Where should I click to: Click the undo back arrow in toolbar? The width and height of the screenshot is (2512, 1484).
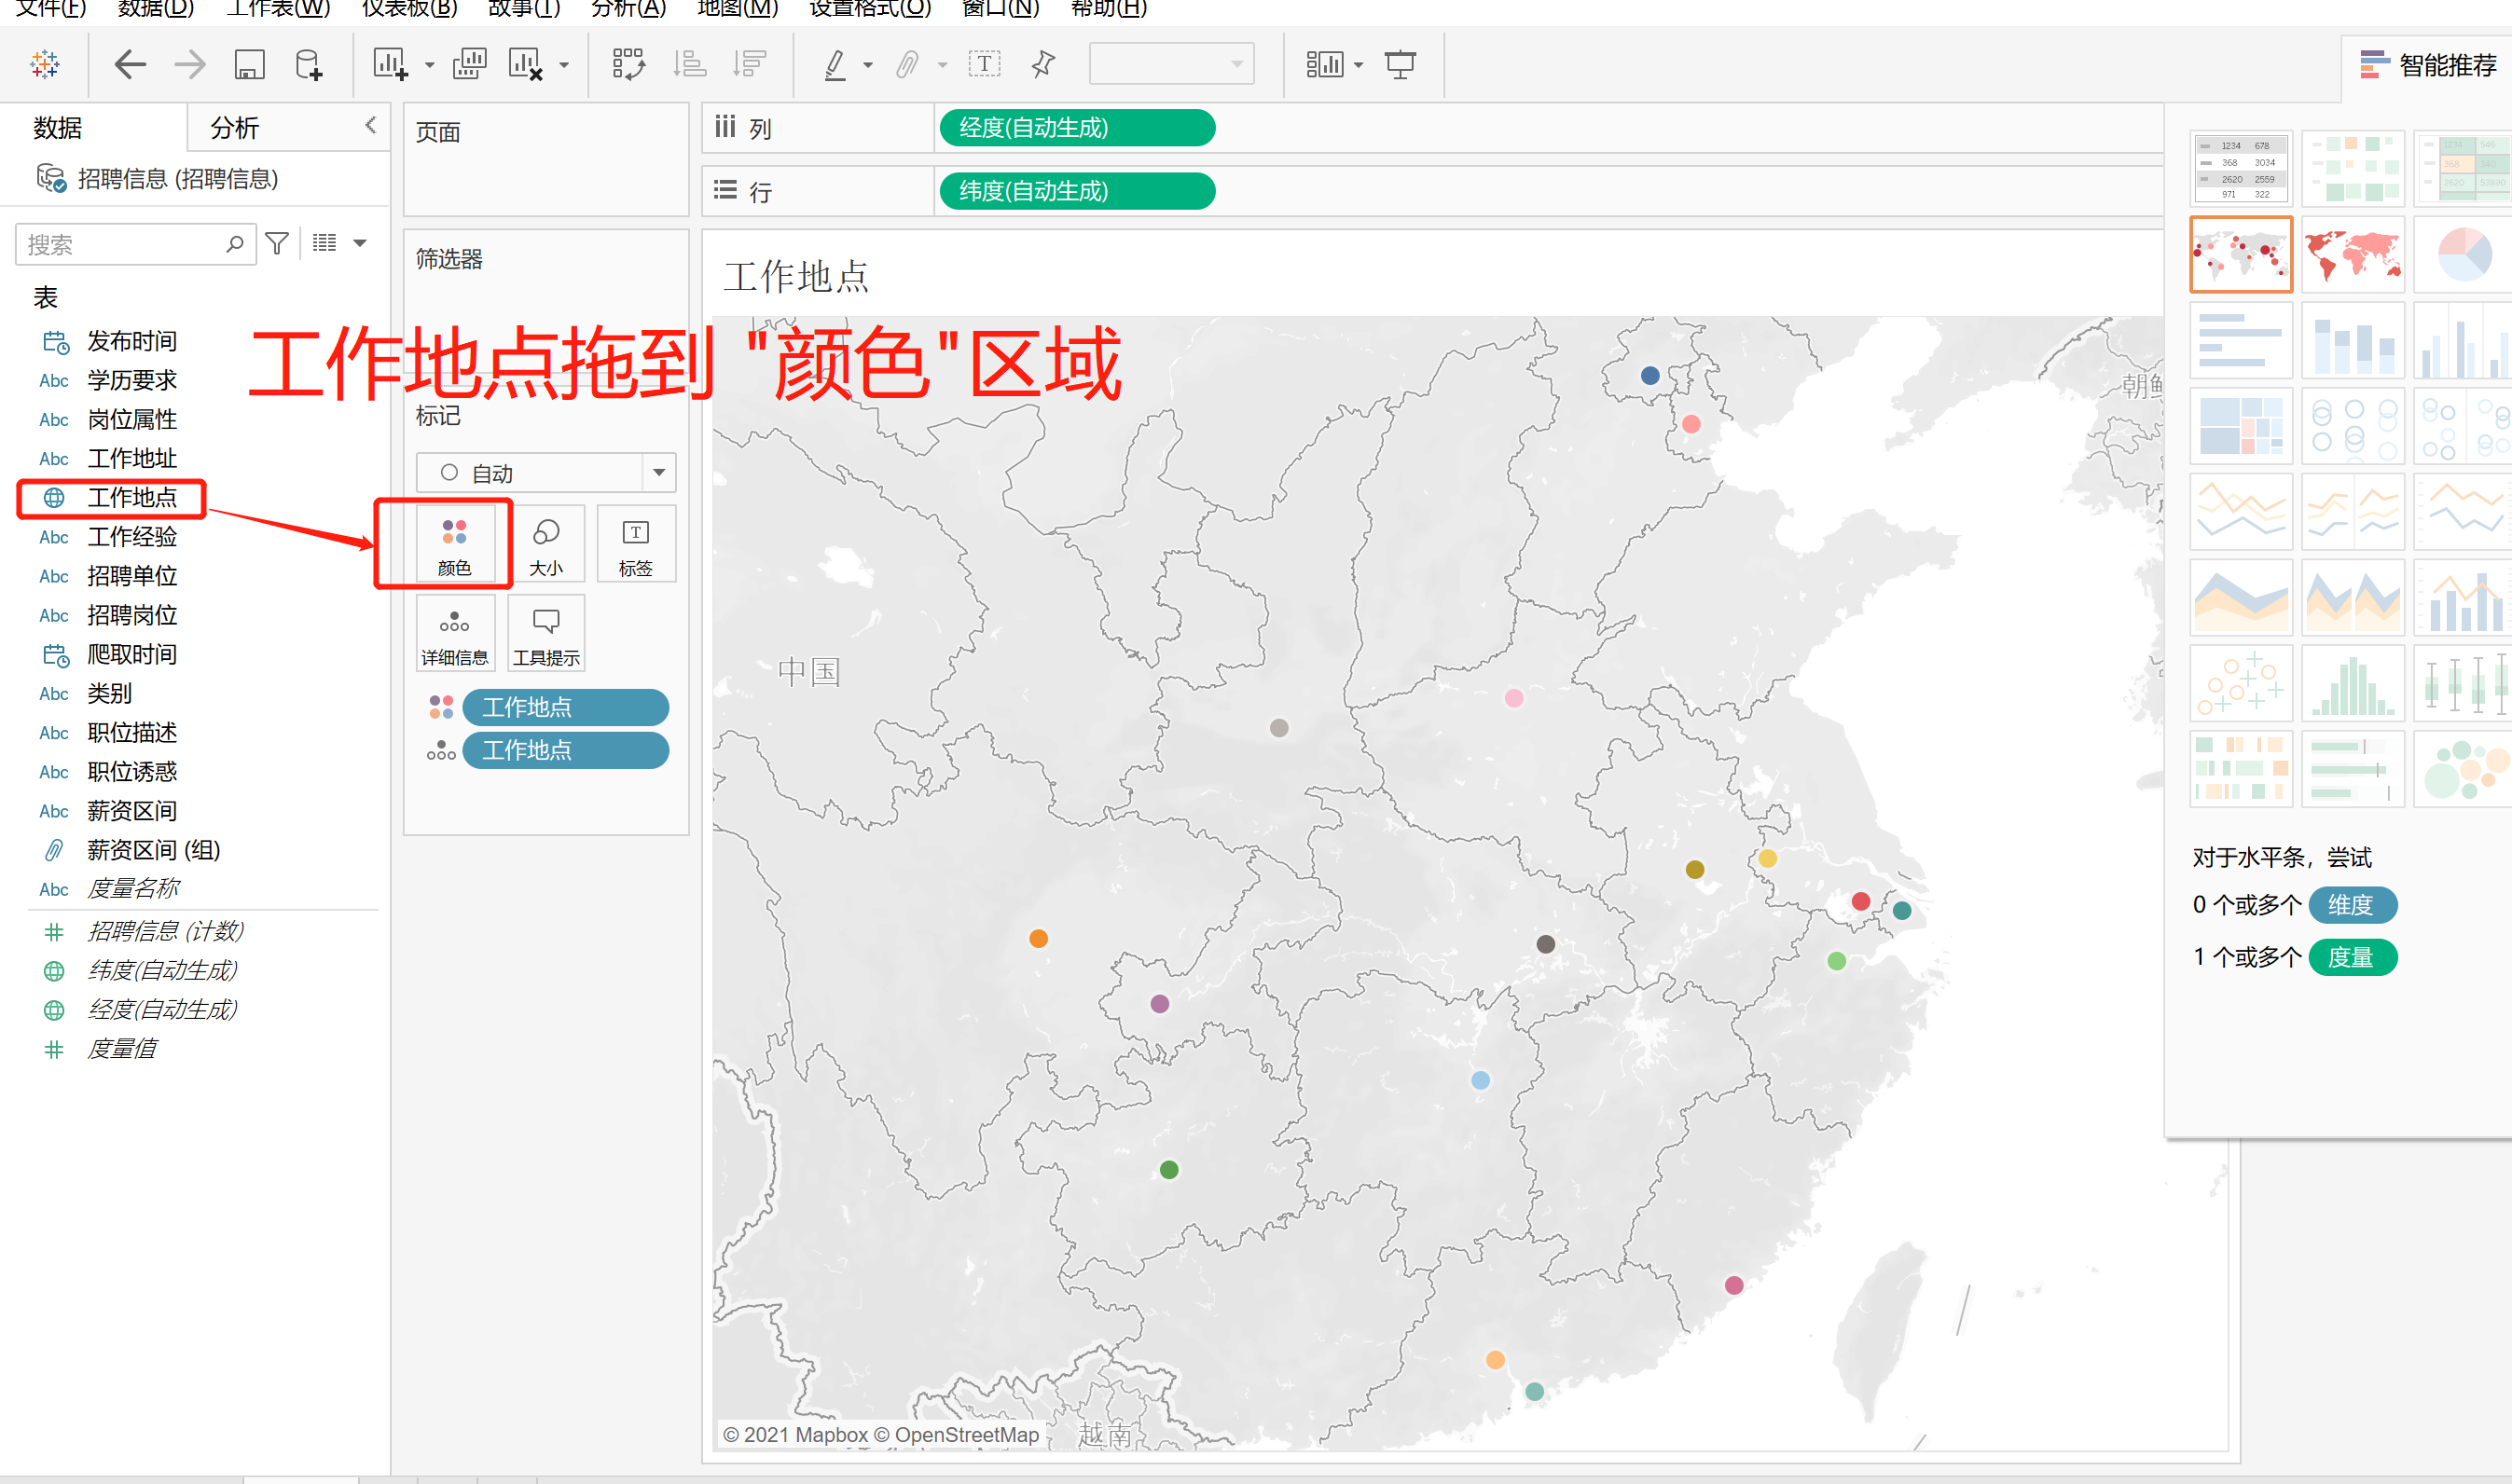130,65
